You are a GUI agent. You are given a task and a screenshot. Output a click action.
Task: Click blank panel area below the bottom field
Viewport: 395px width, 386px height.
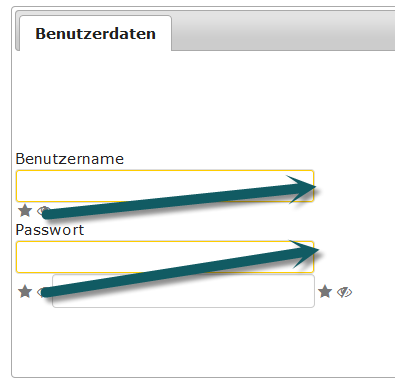click(x=200, y=342)
